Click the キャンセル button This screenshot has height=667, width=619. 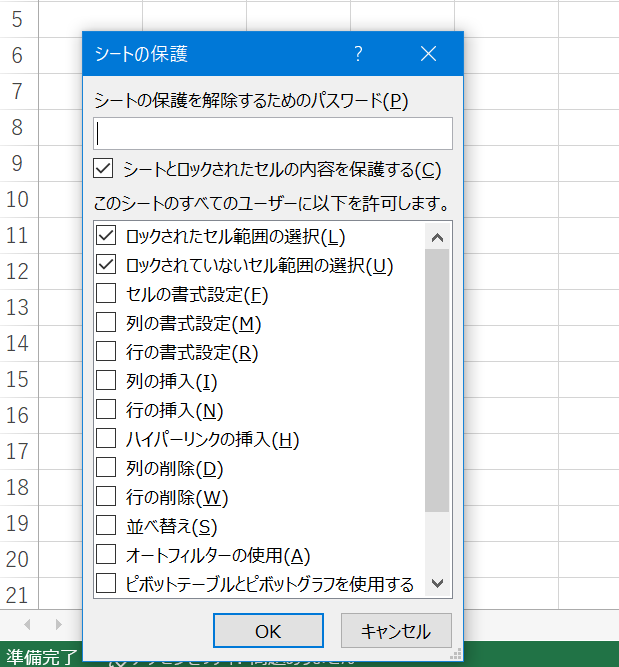tap(396, 631)
